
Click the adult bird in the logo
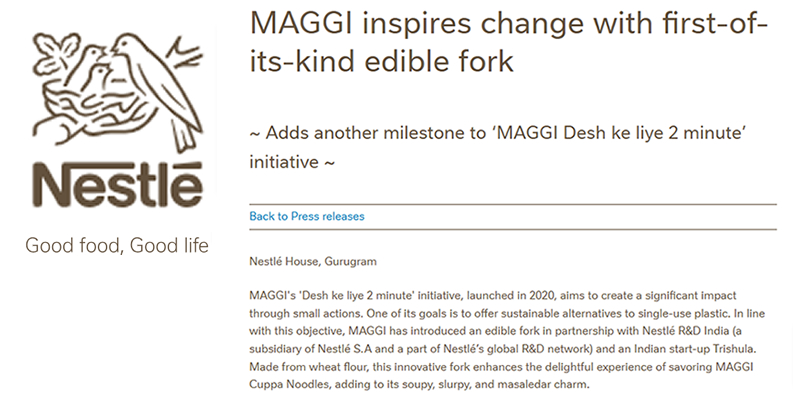pos(156,87)
